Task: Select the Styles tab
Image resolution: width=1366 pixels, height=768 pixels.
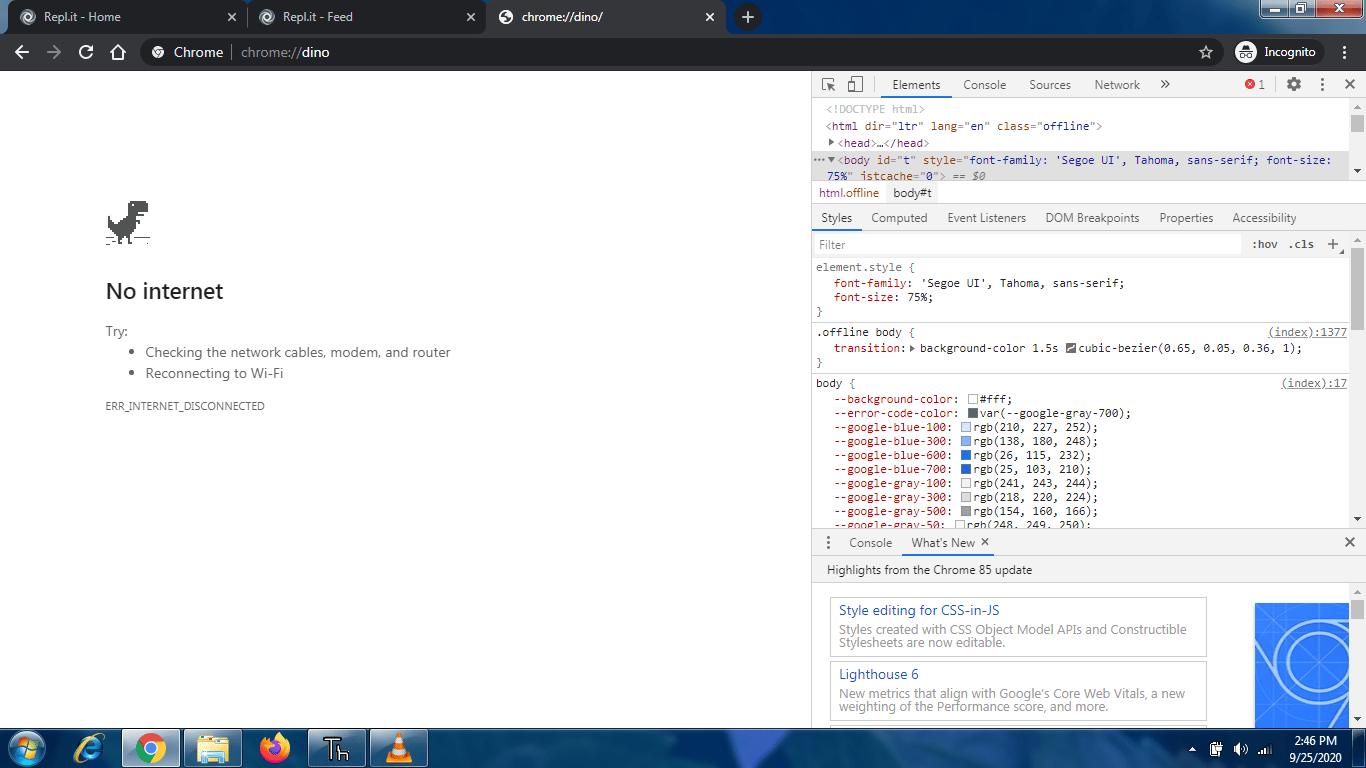Action: [837, 218]
